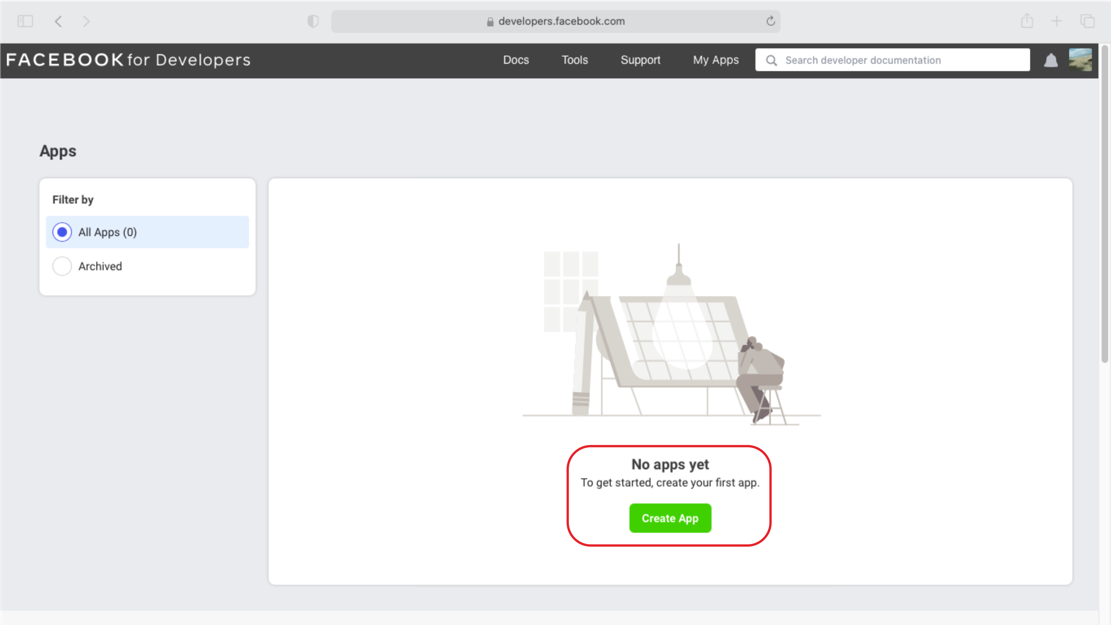Open the notifications bell
Viewport: 1111px width, 625px height.
click(1051, 61)
